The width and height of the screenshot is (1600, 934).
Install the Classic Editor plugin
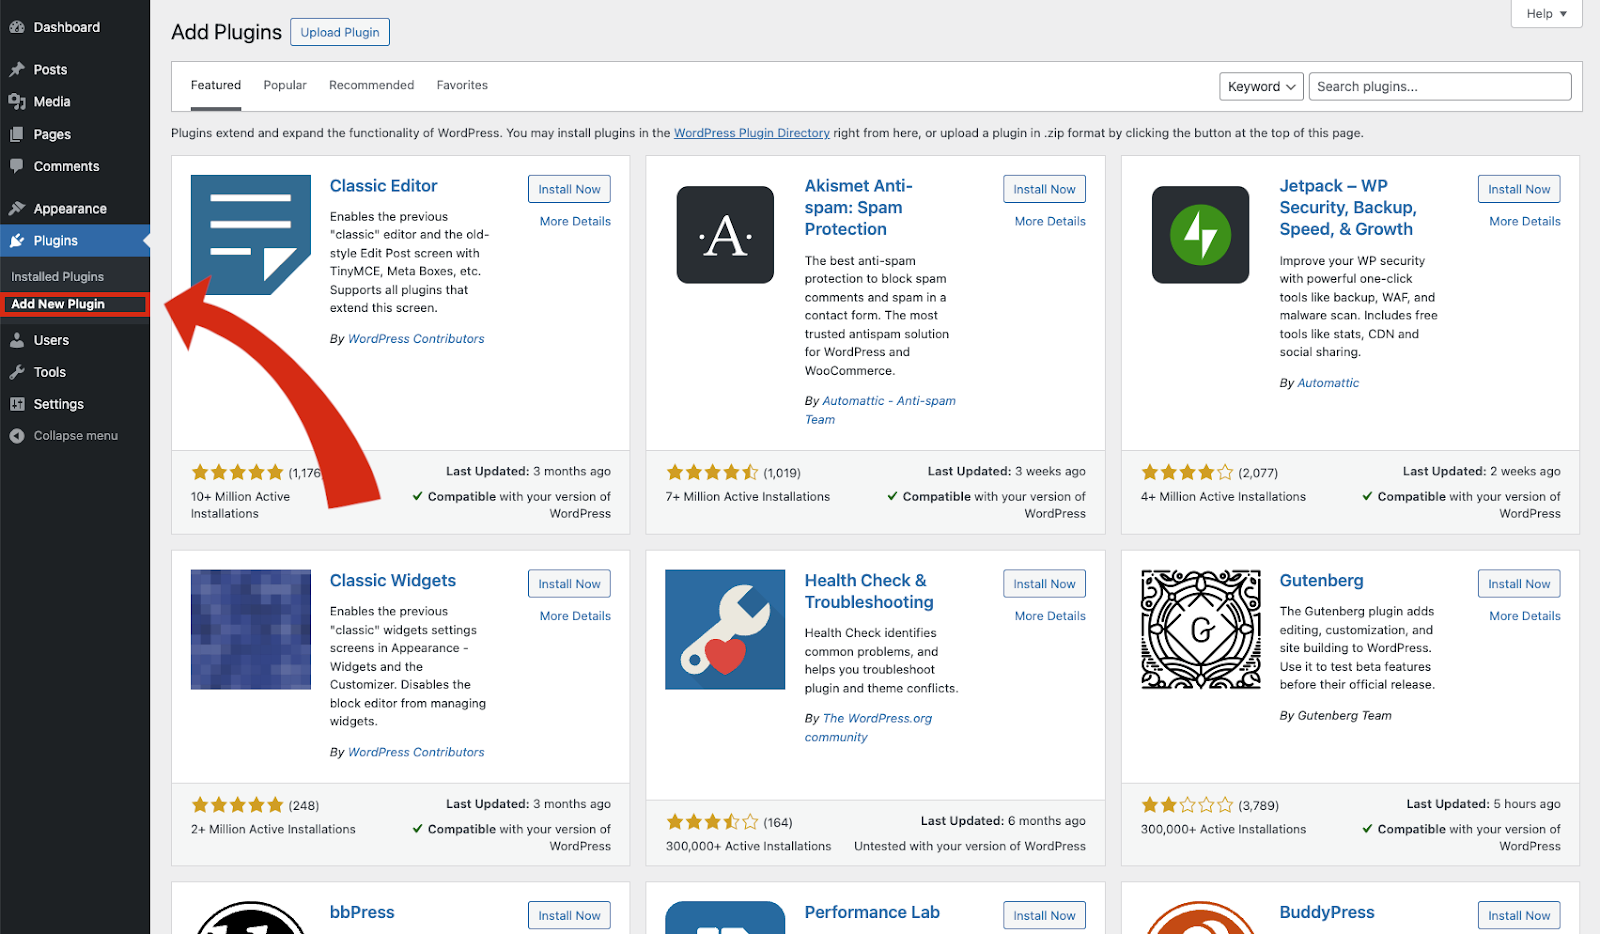pos(569,189)
